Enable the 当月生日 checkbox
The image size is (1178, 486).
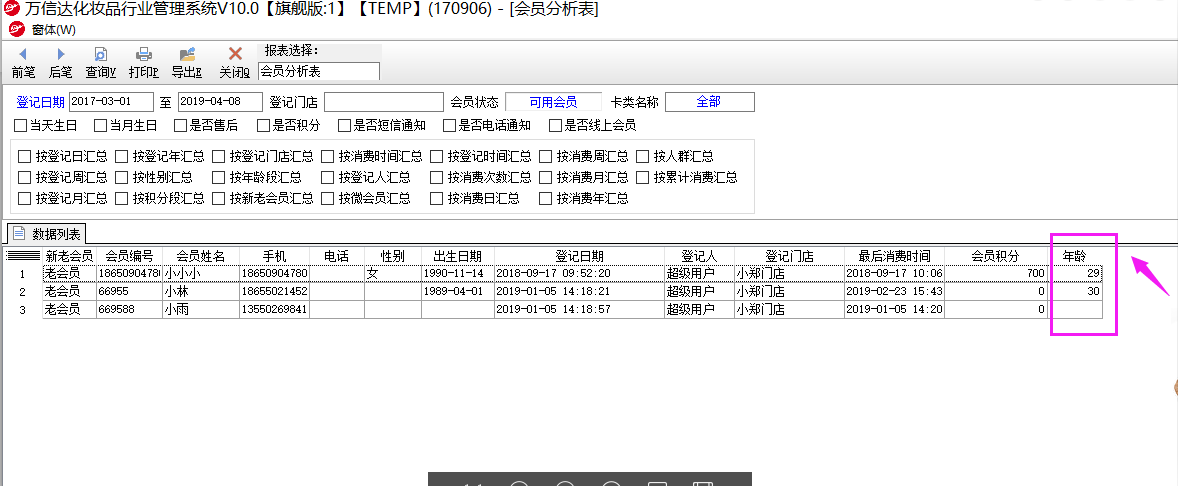(100, 125)
